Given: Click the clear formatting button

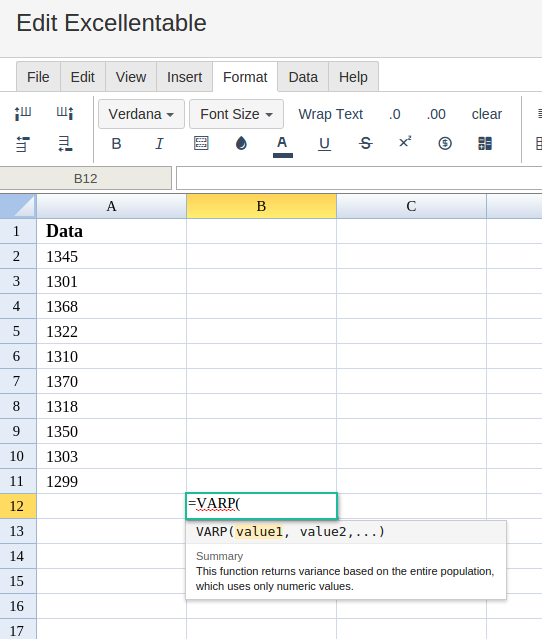Looking at the screenshot, I should (487, 114).
